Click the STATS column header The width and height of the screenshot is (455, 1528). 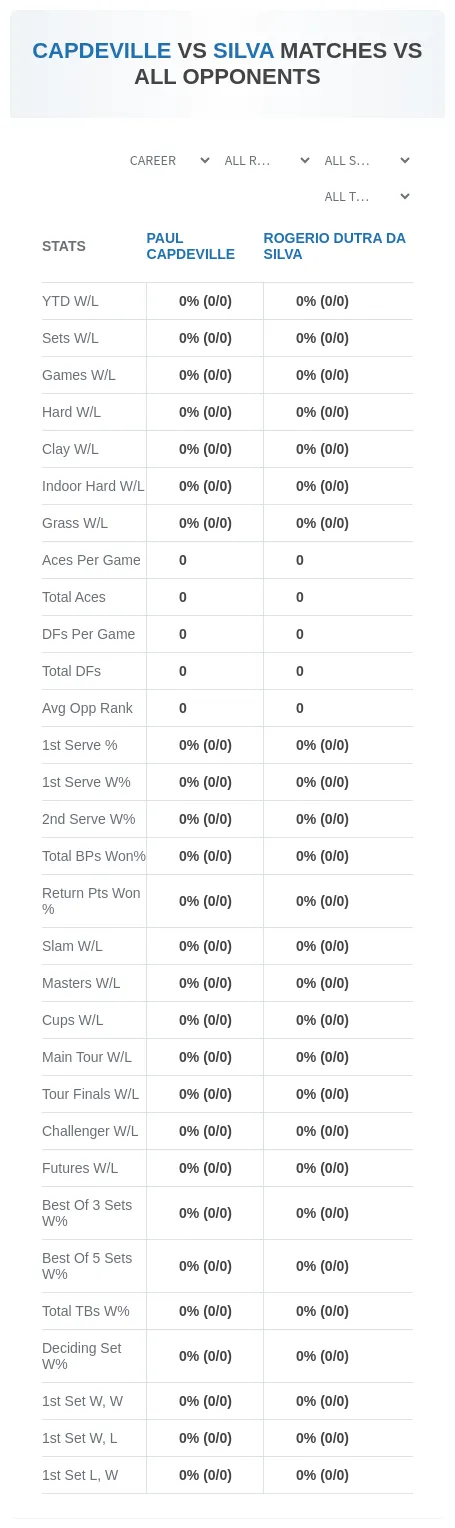(64, 246)
